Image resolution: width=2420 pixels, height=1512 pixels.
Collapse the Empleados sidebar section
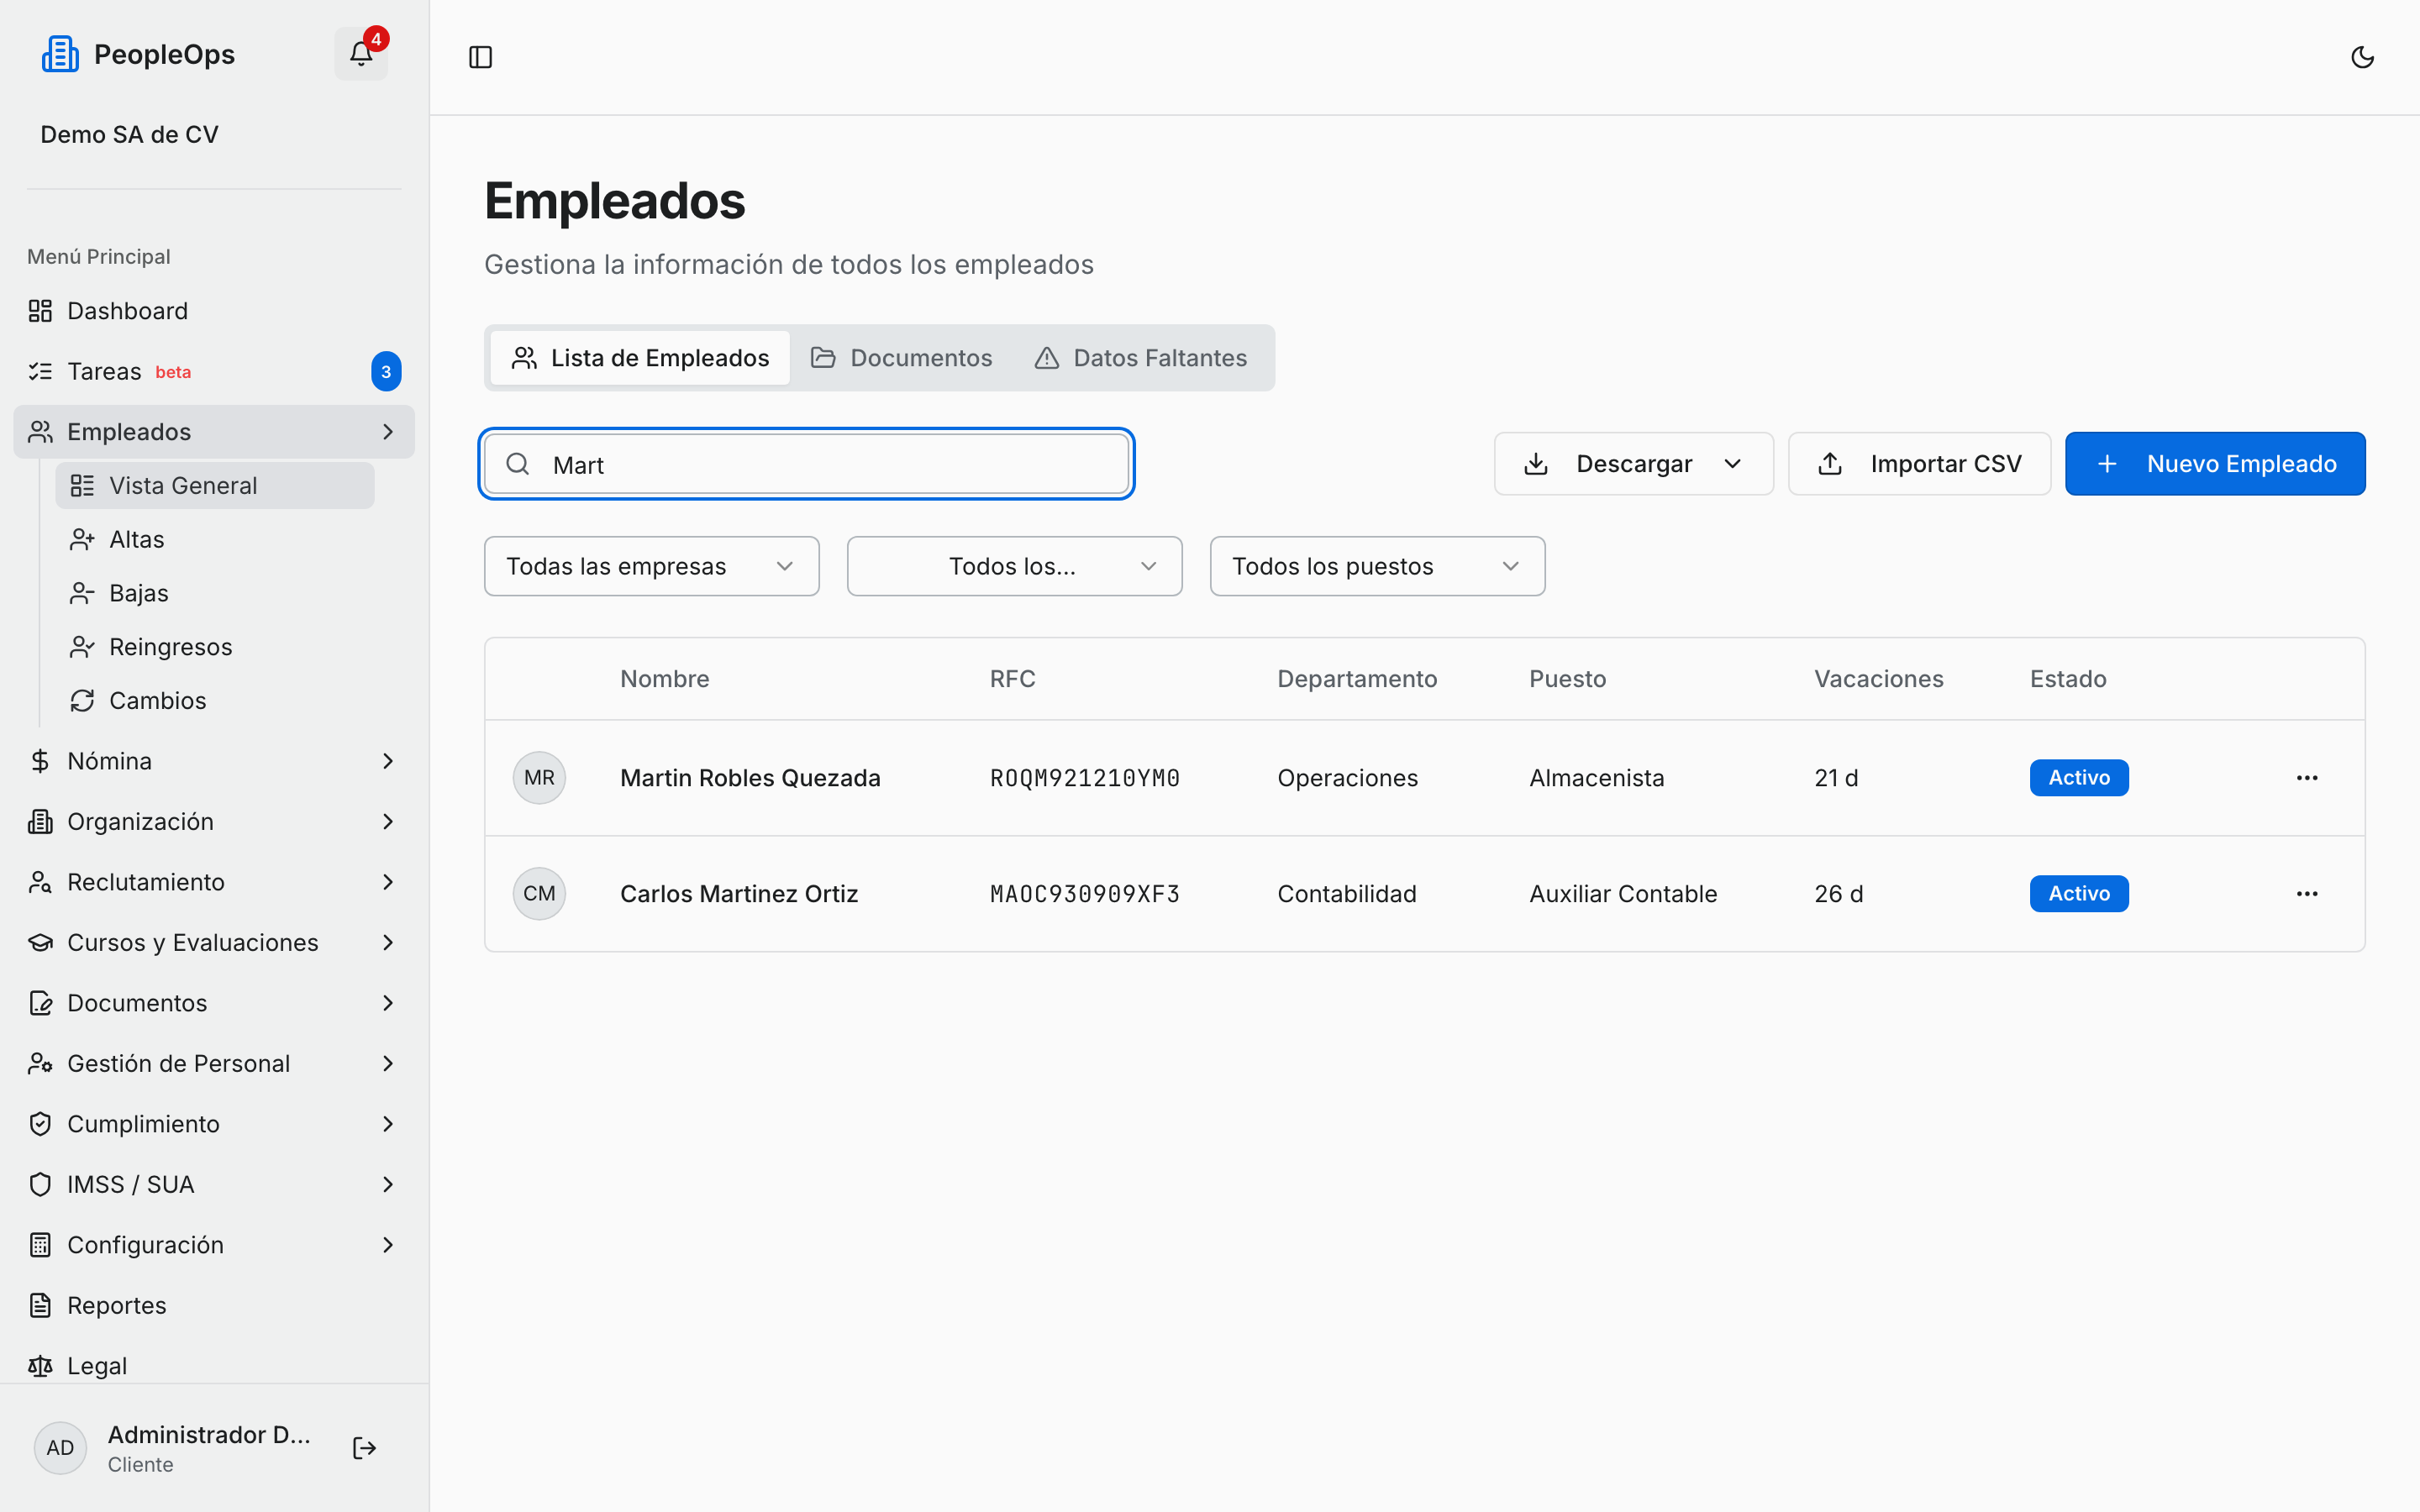pyautogui.click(x=214, y=431)
